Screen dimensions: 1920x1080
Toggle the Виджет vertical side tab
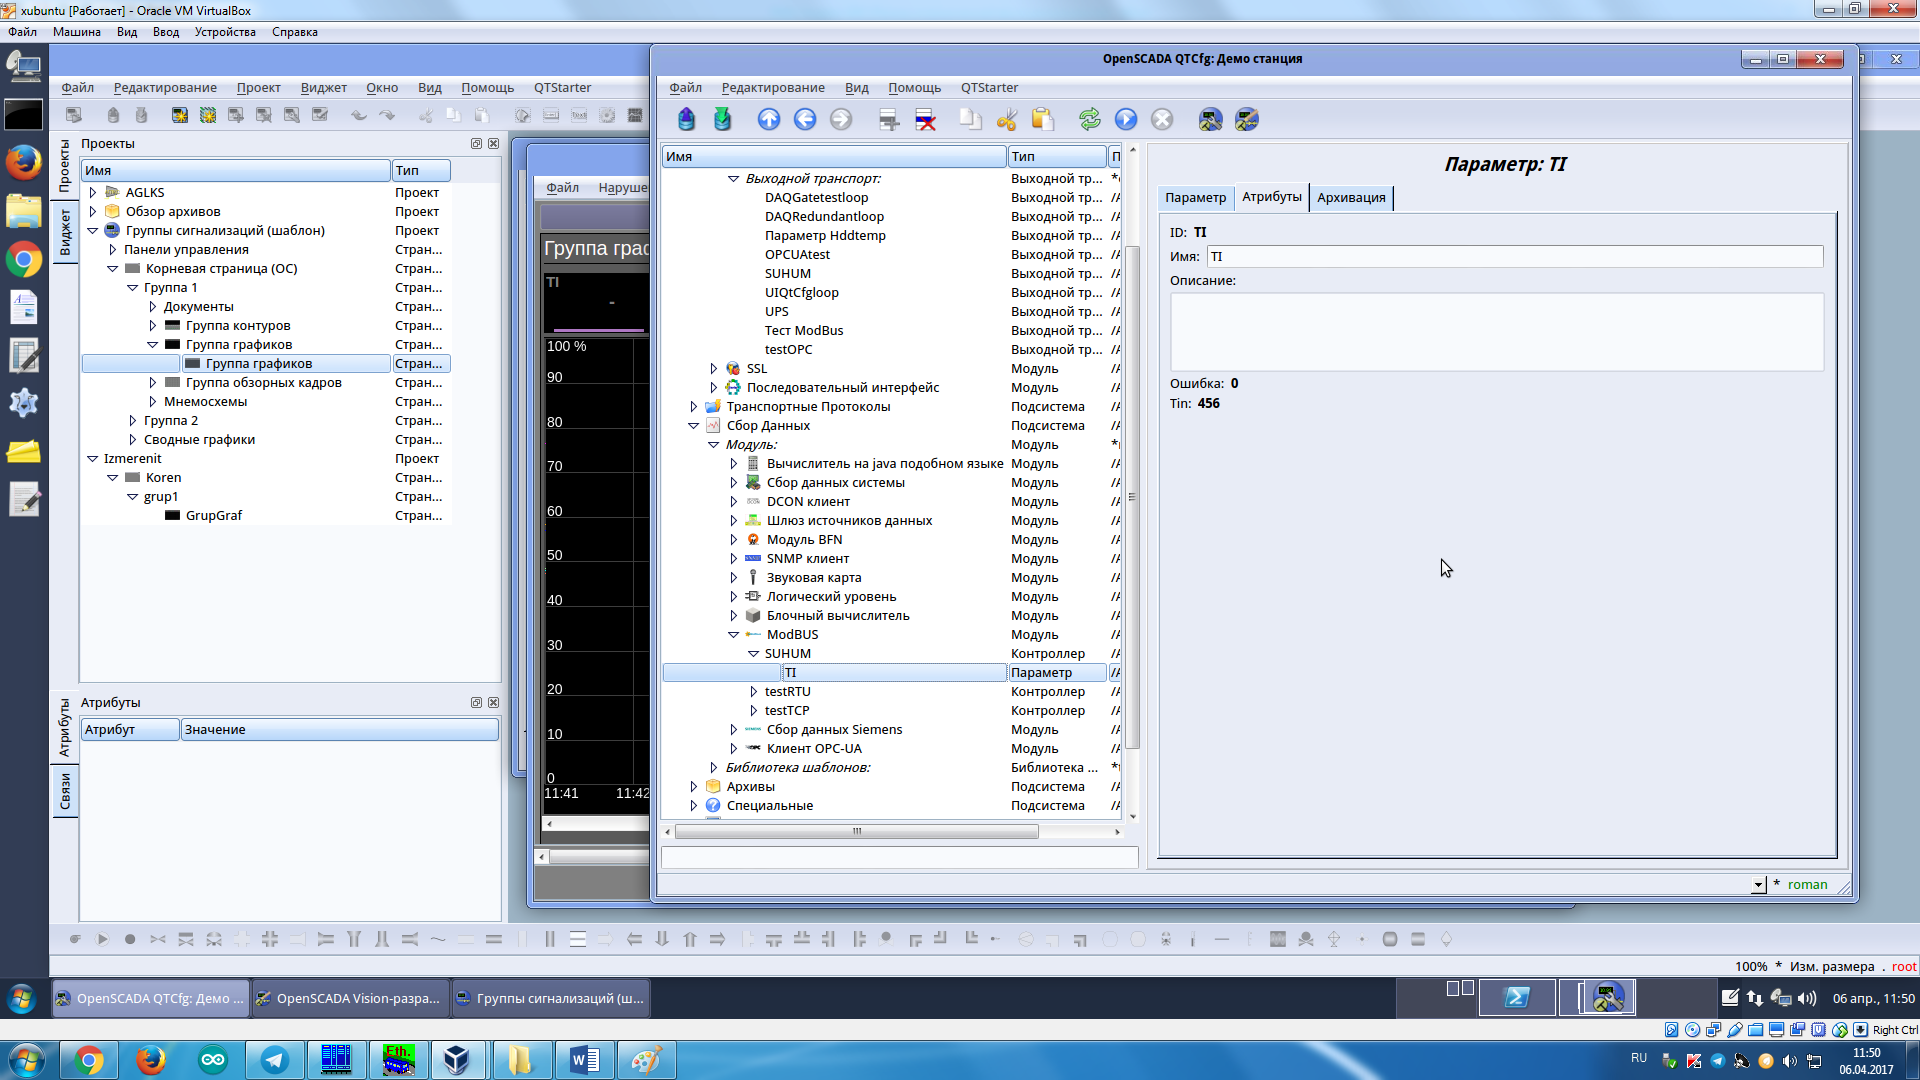[x=65, y=232]
